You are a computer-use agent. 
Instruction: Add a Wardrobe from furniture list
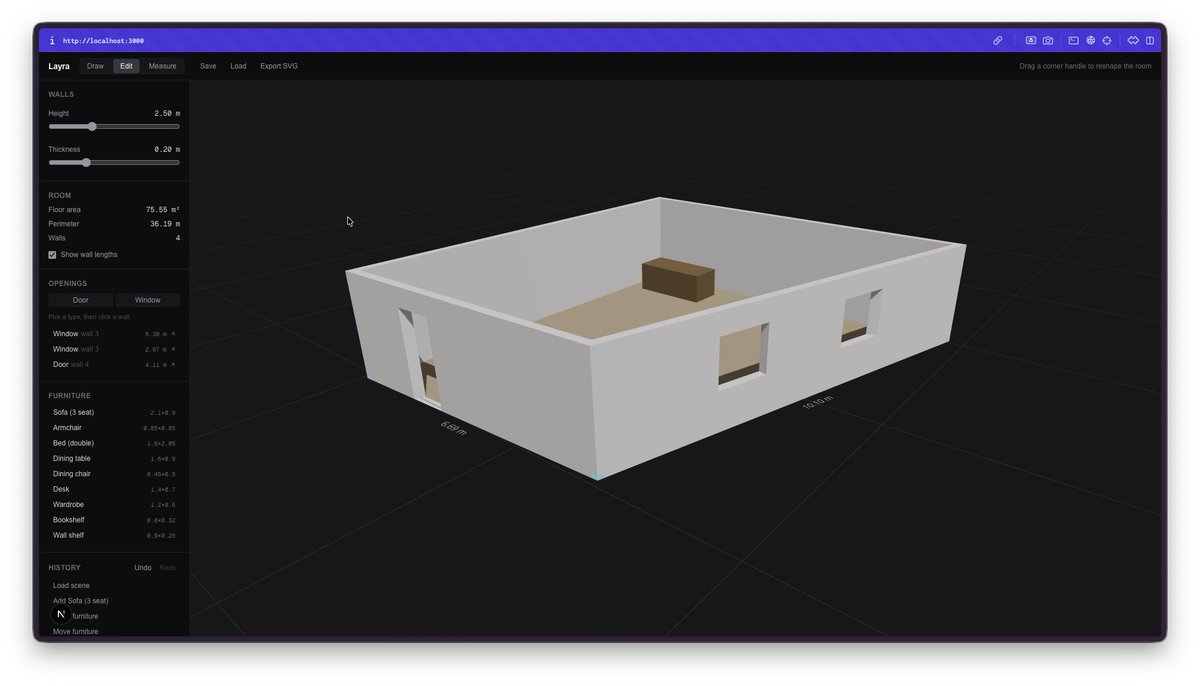click(114, 505)
